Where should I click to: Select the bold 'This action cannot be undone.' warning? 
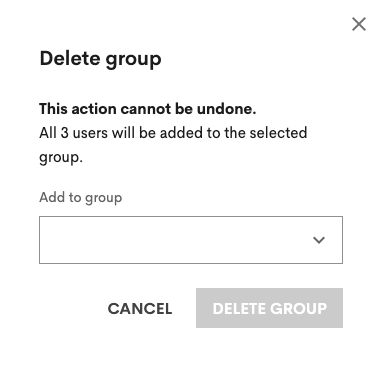[x=148, y=109]
